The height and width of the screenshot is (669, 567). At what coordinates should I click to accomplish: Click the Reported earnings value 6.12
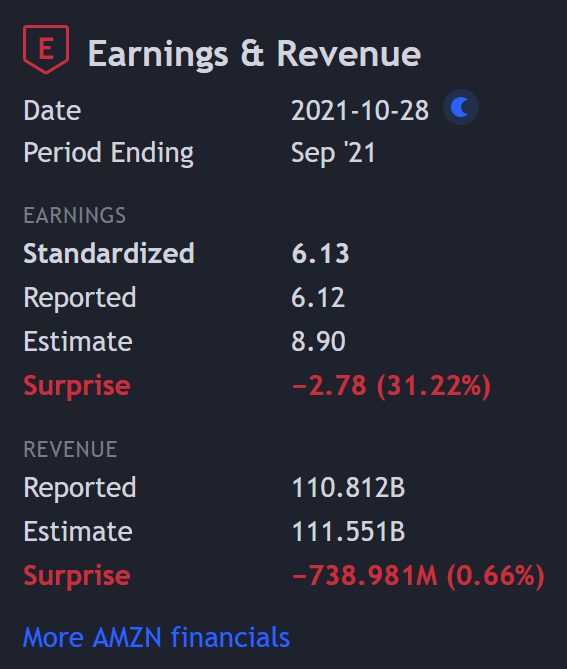[318, 297]
